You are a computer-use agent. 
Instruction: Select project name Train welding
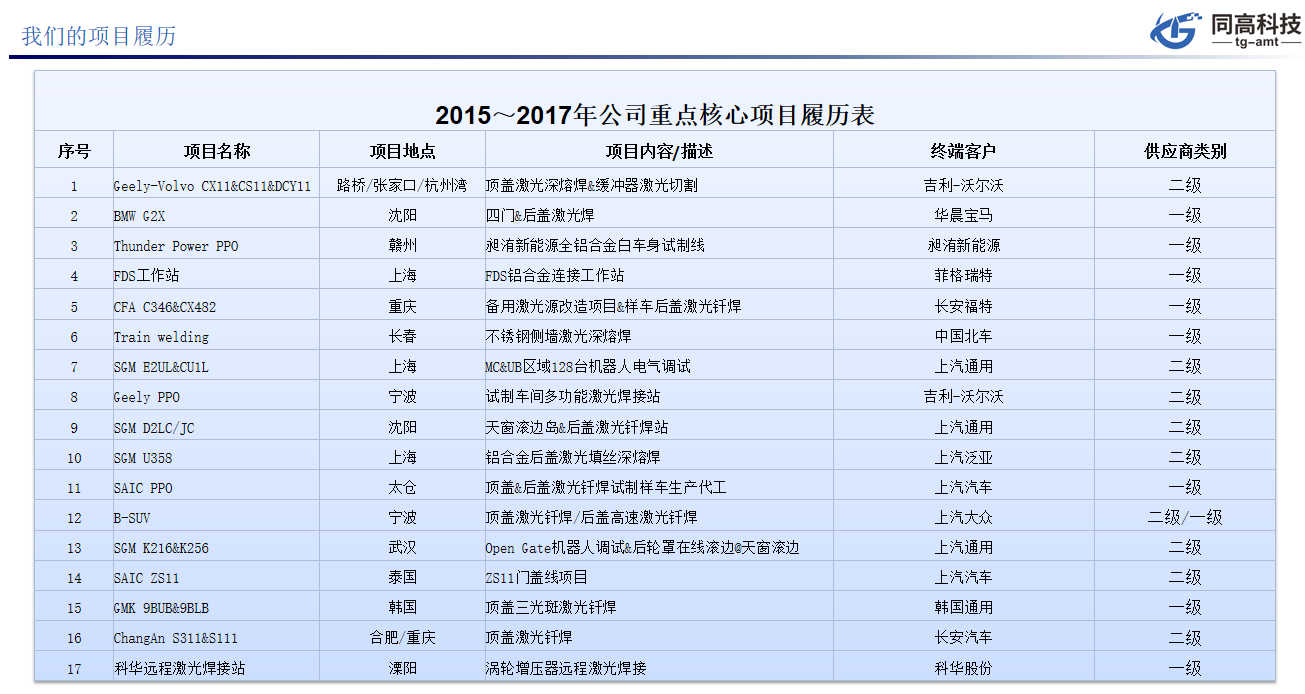point(161,337)
